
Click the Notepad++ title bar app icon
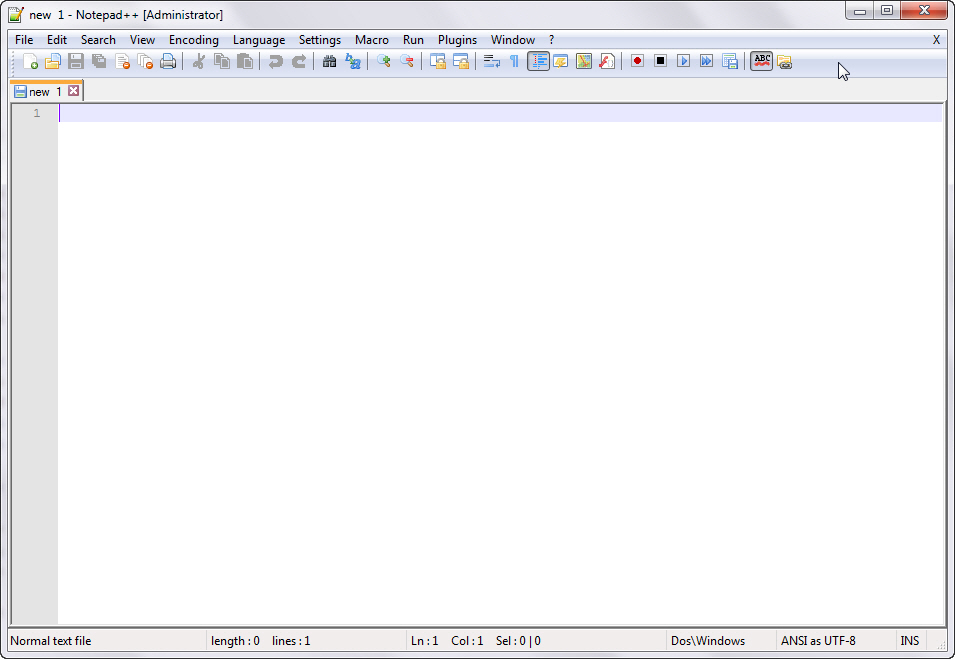(15, 14)
